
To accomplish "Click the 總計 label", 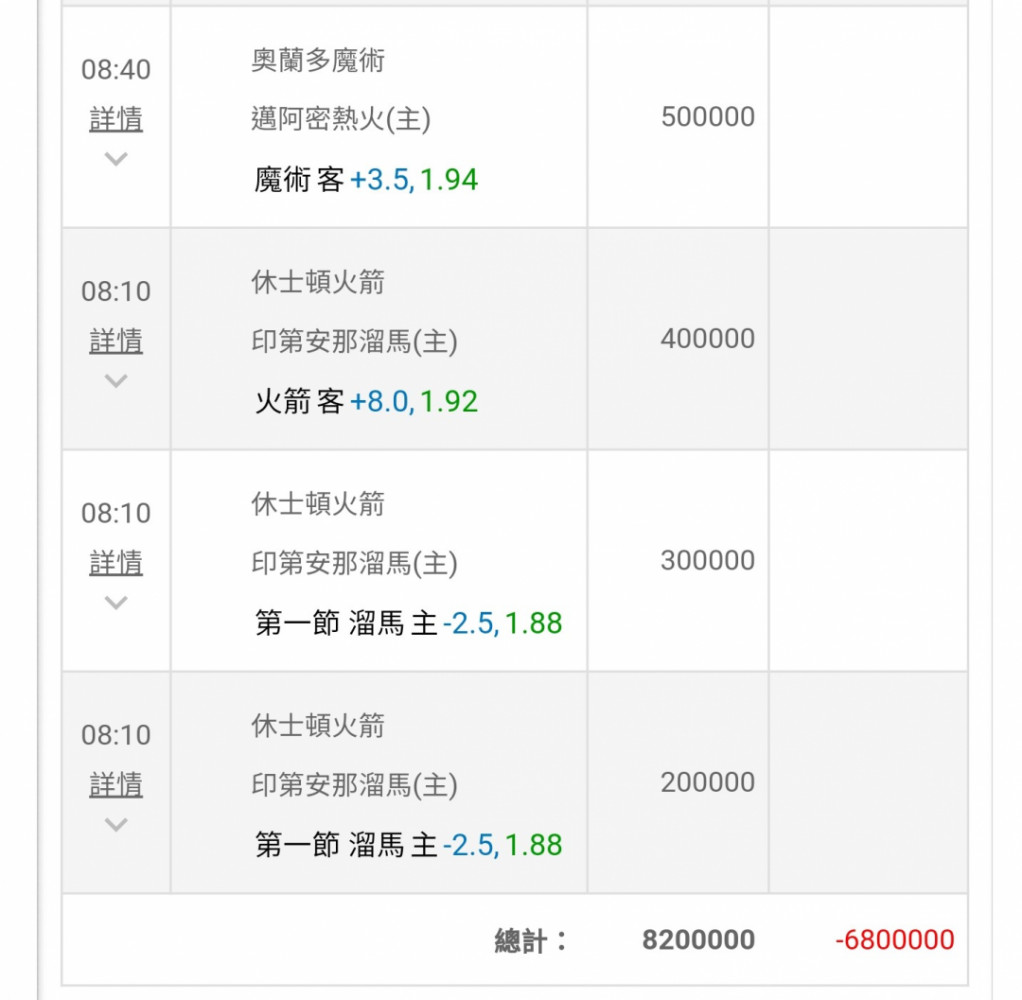I will pyautogui.click(x=531, y=941).
